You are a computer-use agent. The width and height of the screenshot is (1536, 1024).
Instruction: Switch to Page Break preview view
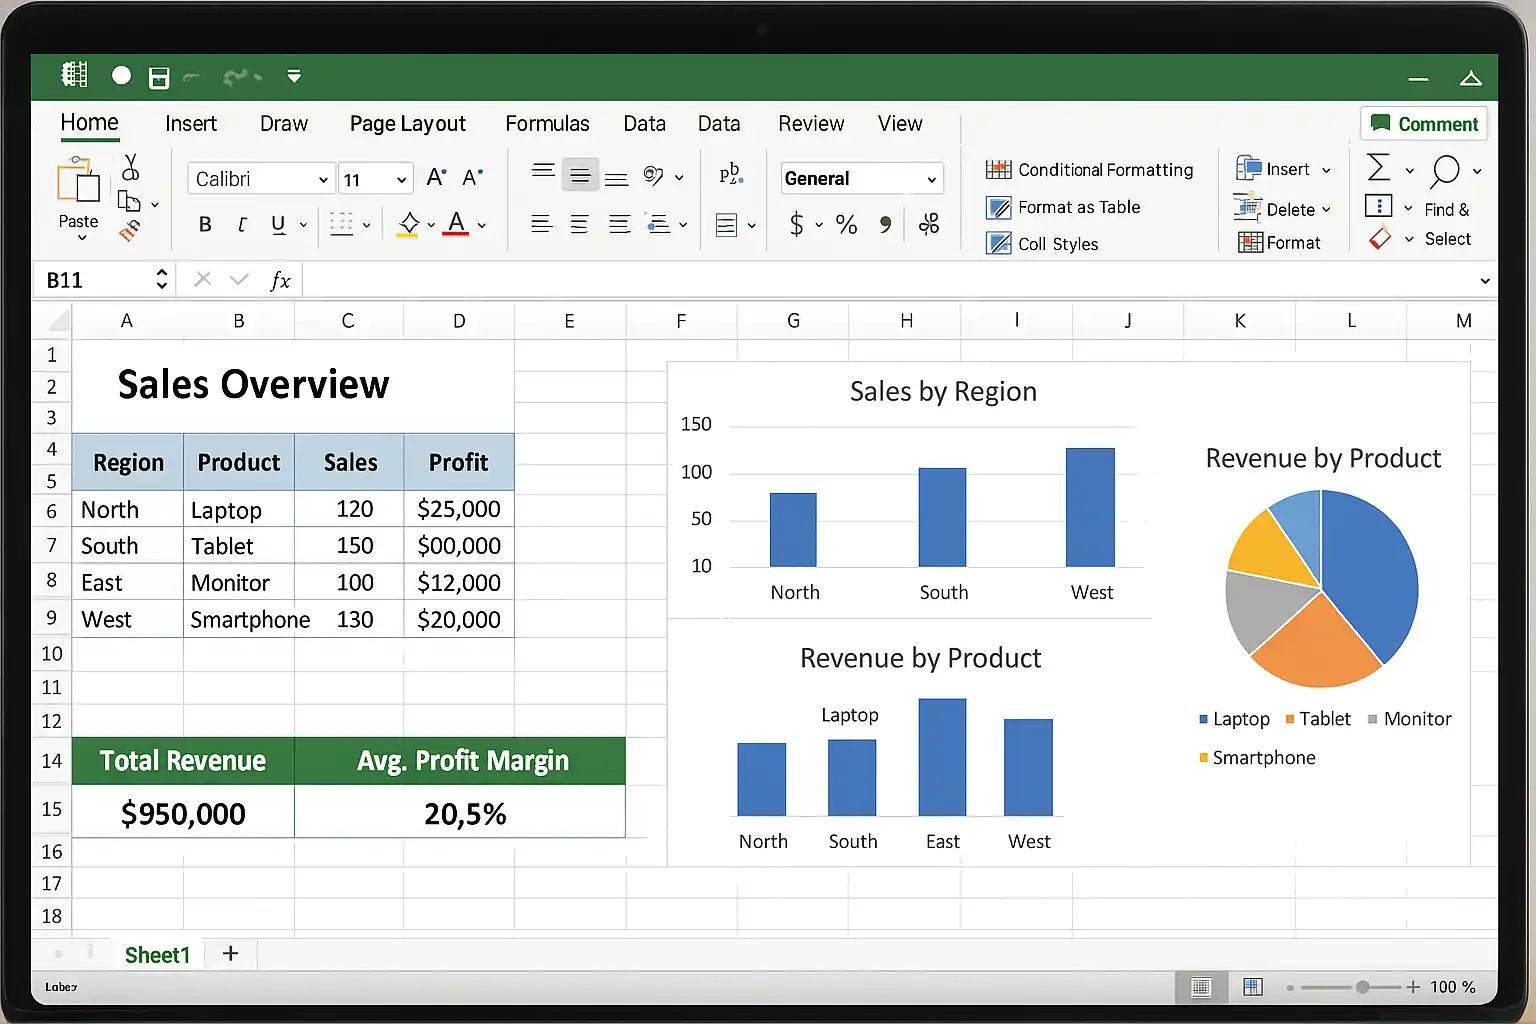(x=1252, y=987)
